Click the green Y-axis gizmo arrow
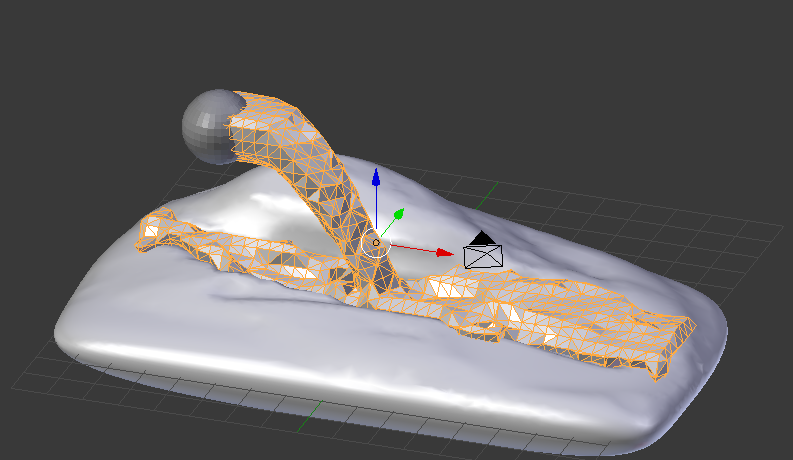Screen dimensions: 793x460 tap(398, 214)
